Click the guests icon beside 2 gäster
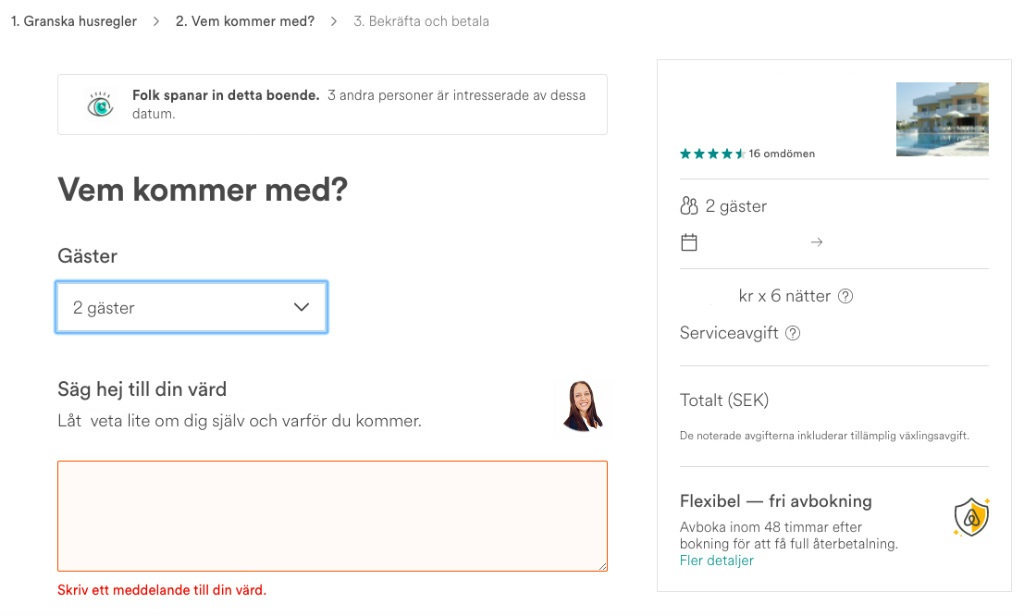 pyautogui.click(x=689, y=206)
